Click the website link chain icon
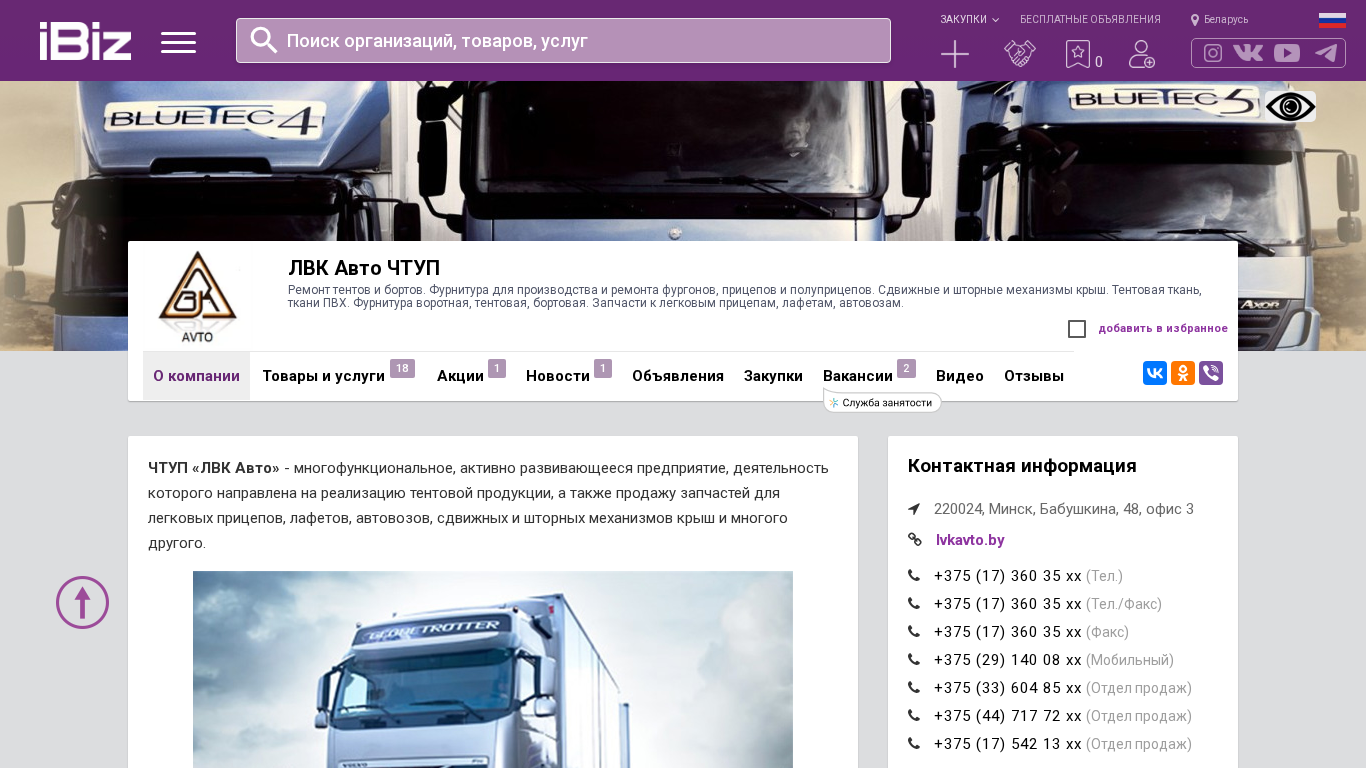Screen dimensions: 1366x768 tap(915, 540)
